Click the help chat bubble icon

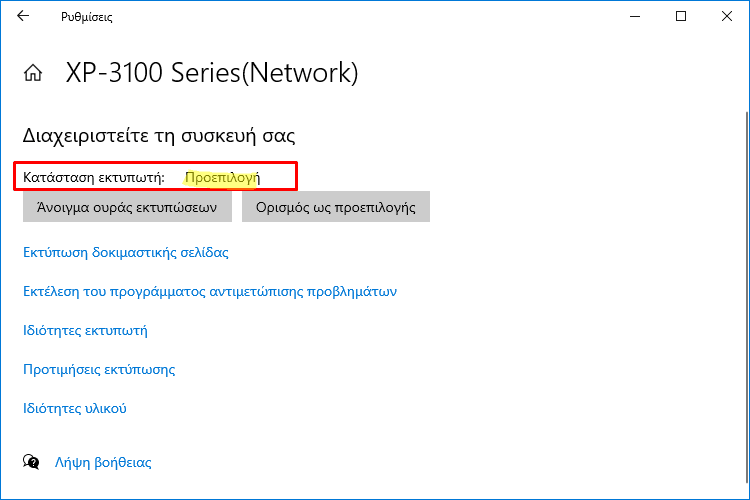(31, 462)
